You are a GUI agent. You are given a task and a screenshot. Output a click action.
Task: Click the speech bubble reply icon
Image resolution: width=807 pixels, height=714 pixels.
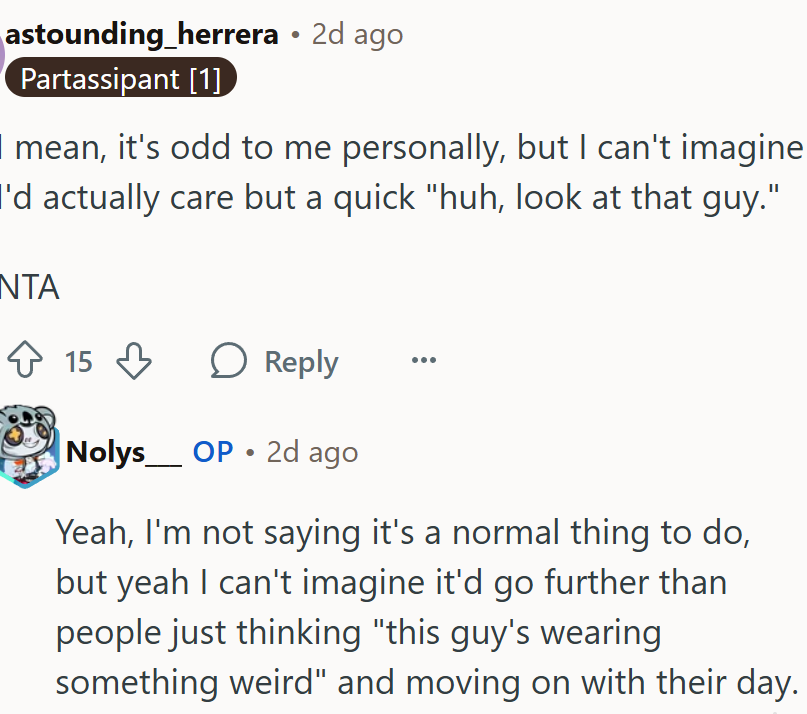[229, 361]
